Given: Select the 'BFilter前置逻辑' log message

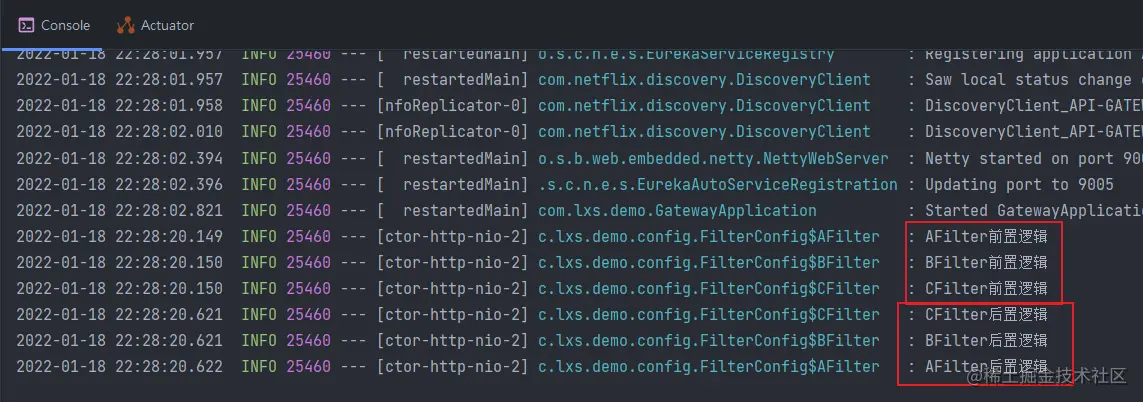Looking at the screenshot, I should [x=986, y=263].
